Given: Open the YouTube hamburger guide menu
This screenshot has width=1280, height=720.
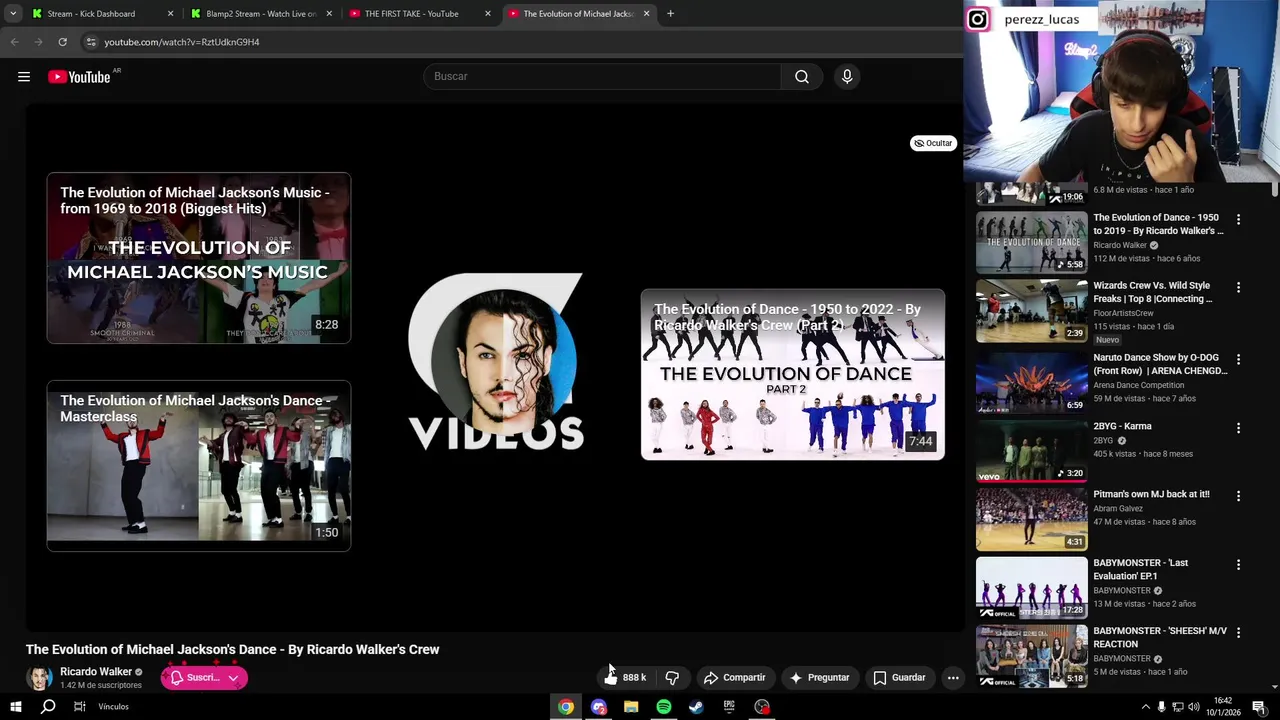Looking at the screenshot, I should coord(24,77).
